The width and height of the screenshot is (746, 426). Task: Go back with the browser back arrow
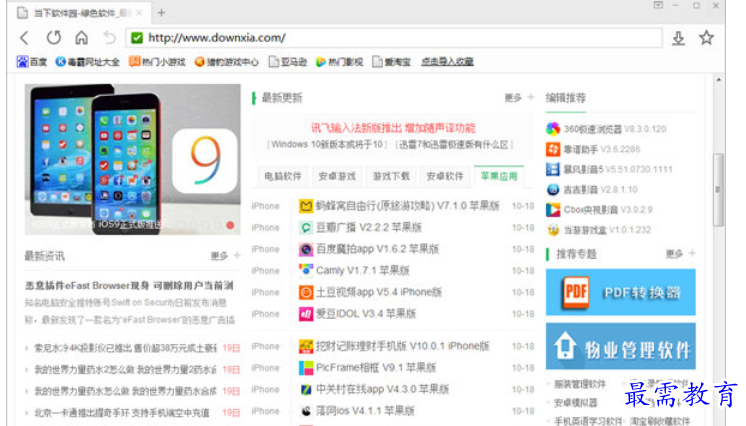coord(25,38)
